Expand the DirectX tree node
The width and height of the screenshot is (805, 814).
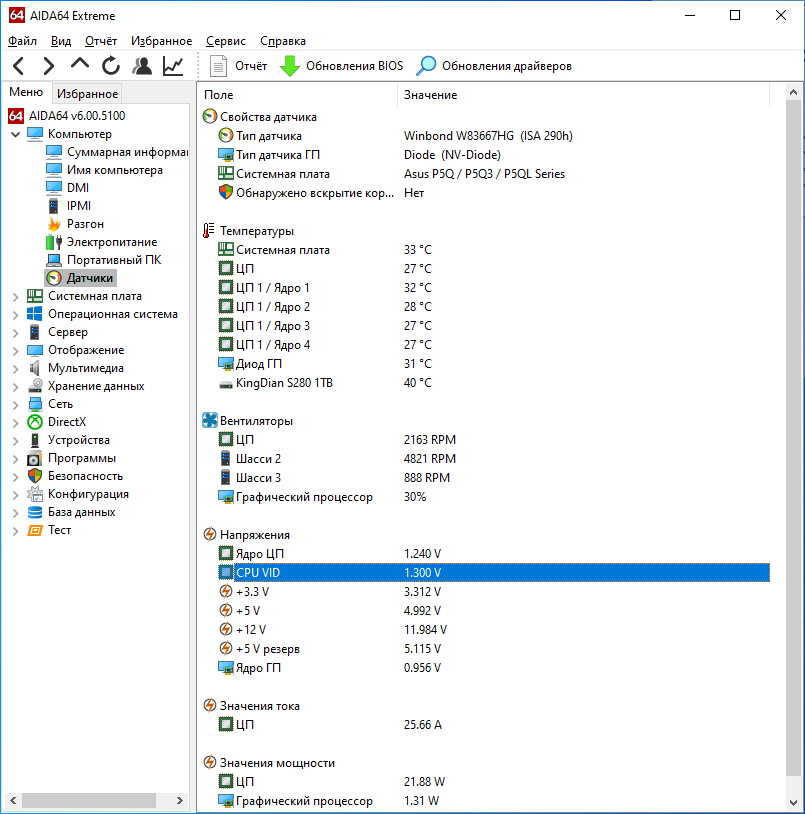(16, 423)
